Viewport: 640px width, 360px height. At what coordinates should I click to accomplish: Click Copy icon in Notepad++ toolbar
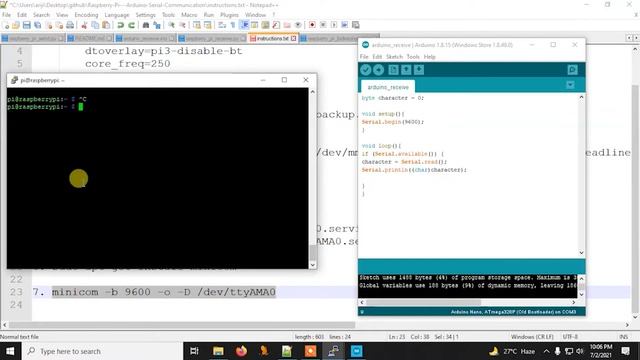(x=95, y=25)
